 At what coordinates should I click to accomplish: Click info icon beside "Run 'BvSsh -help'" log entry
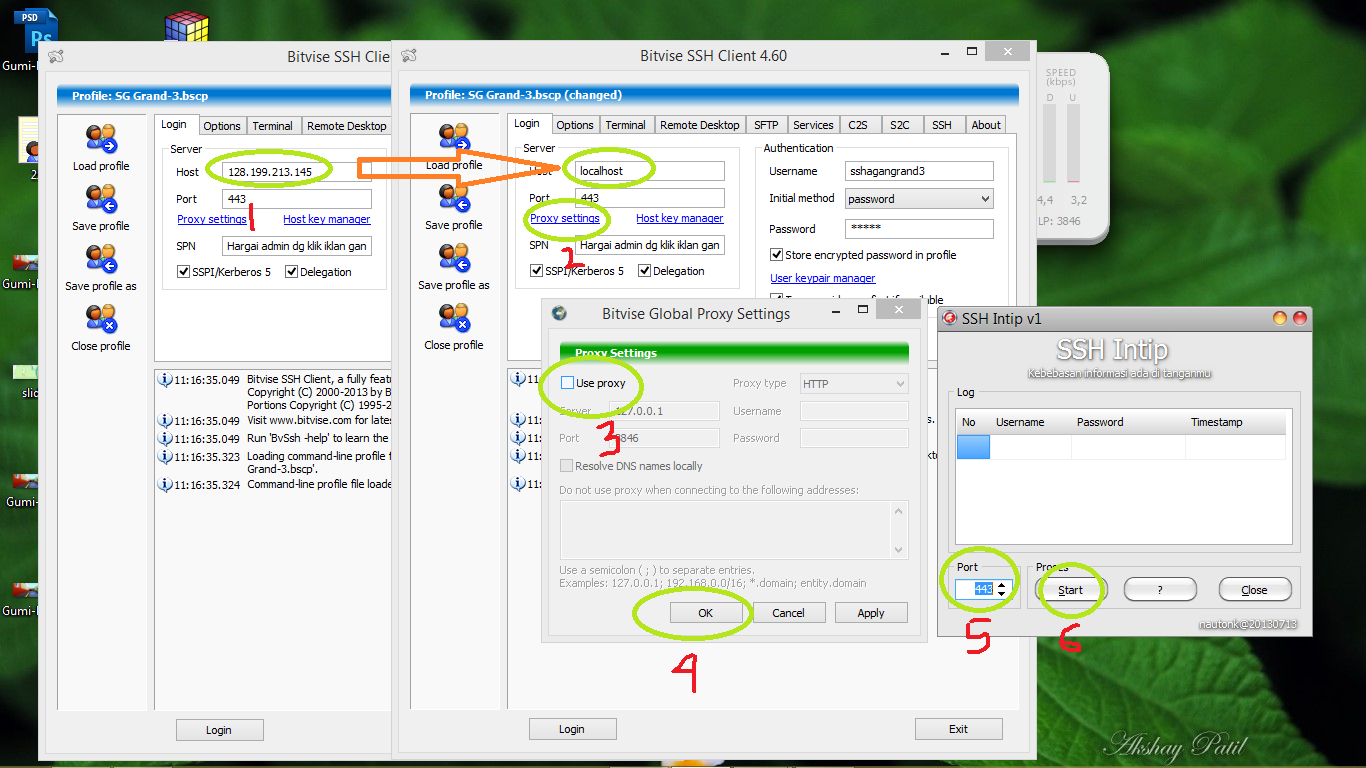(x=165, y=439)
